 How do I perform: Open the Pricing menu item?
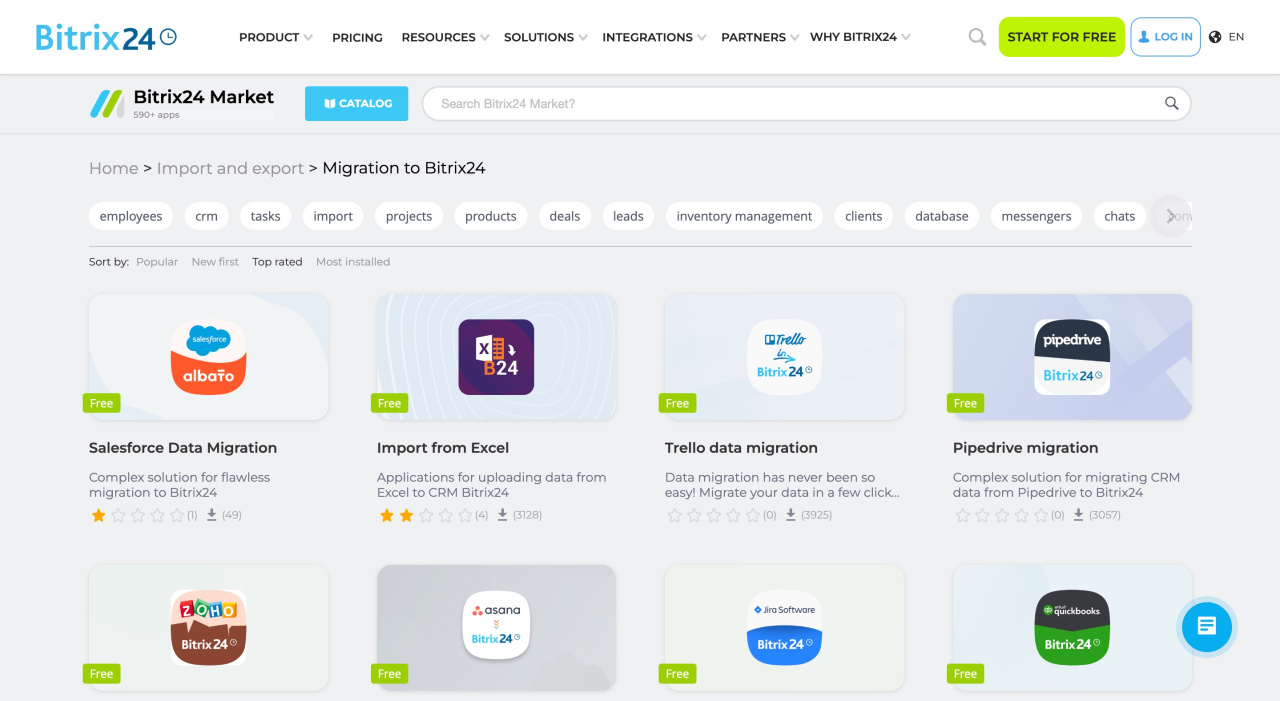357,37
